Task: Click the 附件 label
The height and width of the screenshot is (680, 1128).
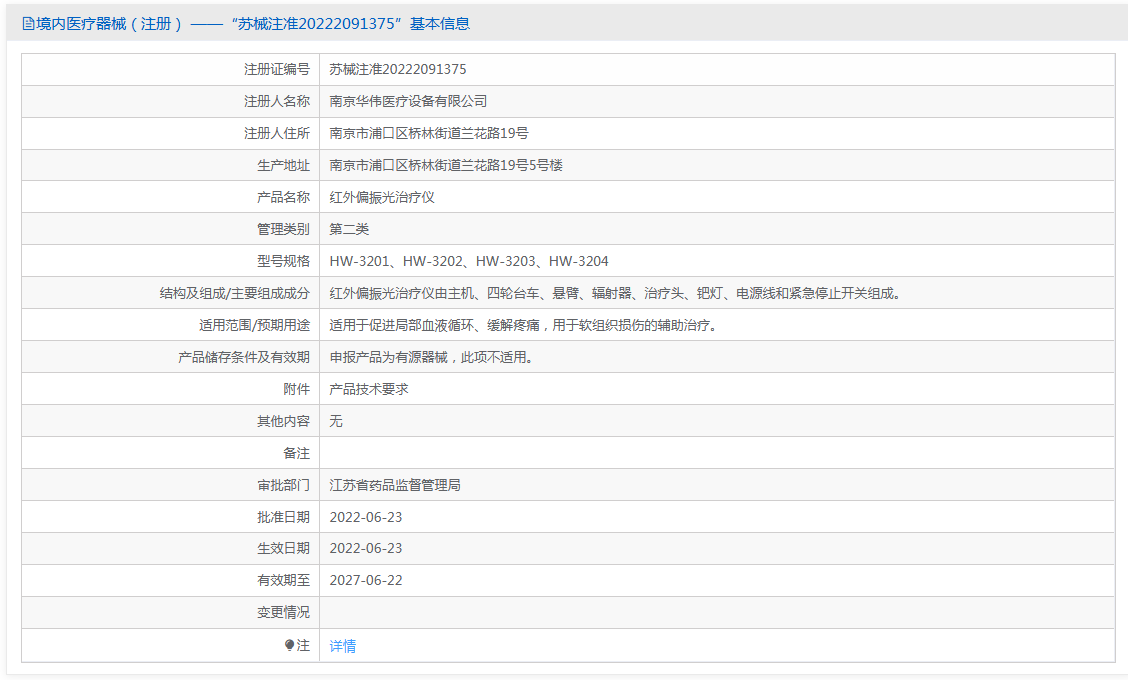Action: tap(296, 389)
